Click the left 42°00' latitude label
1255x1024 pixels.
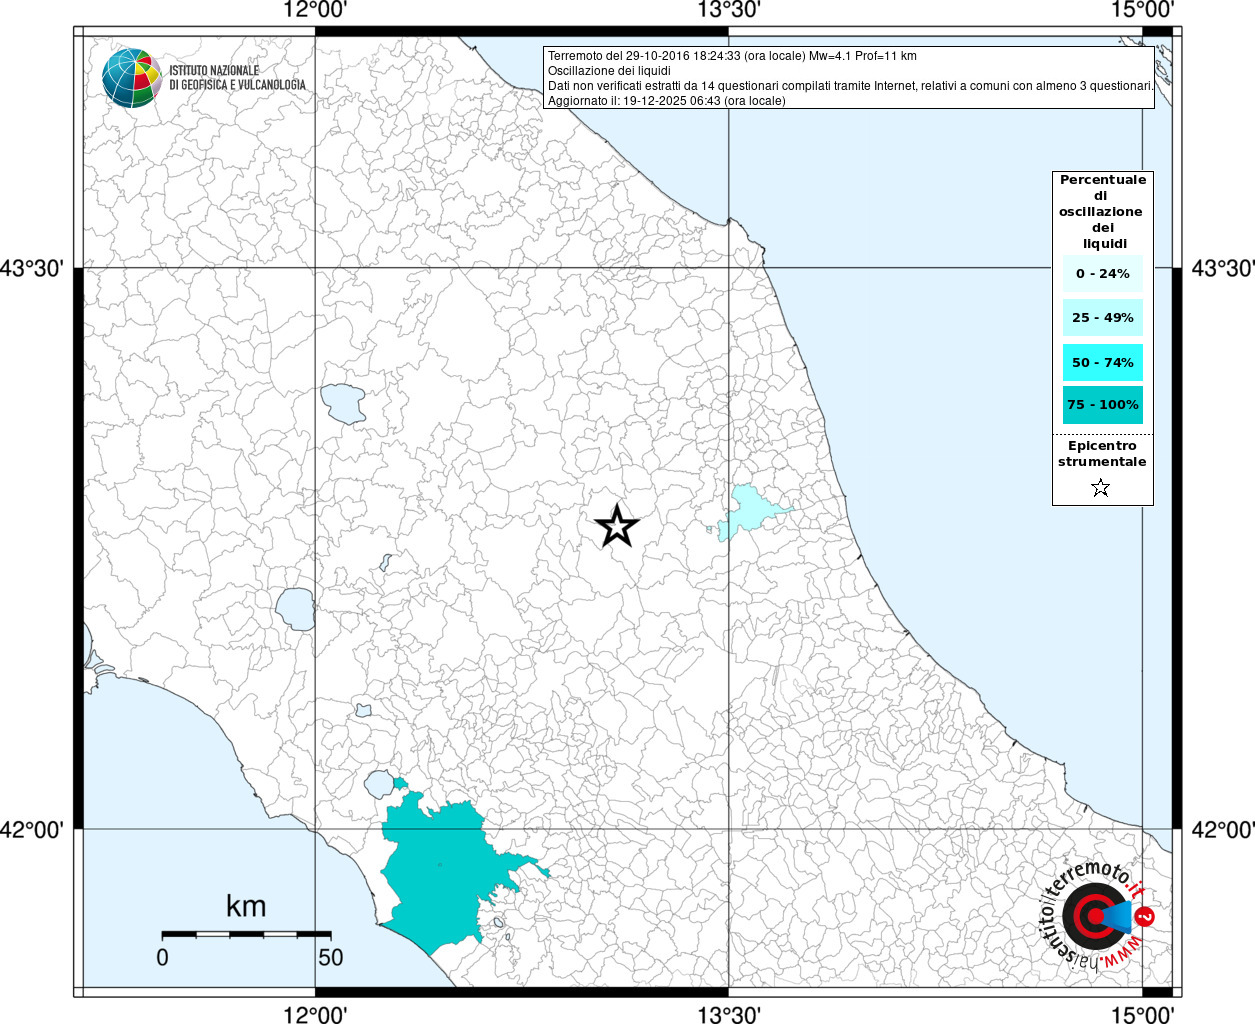(x=33, y=829)
